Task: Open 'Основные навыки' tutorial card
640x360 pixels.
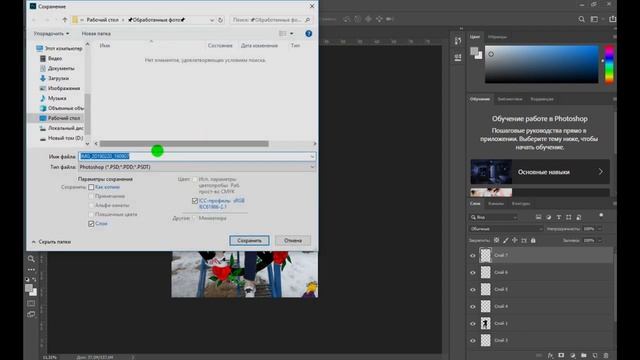Action: [x=540, y=172]
